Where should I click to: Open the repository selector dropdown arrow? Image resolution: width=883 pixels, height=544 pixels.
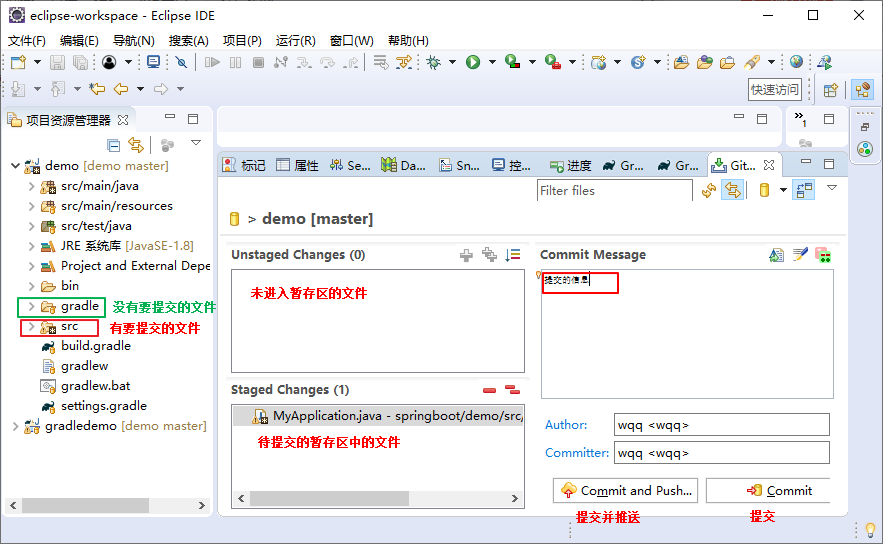coord(783,190)
